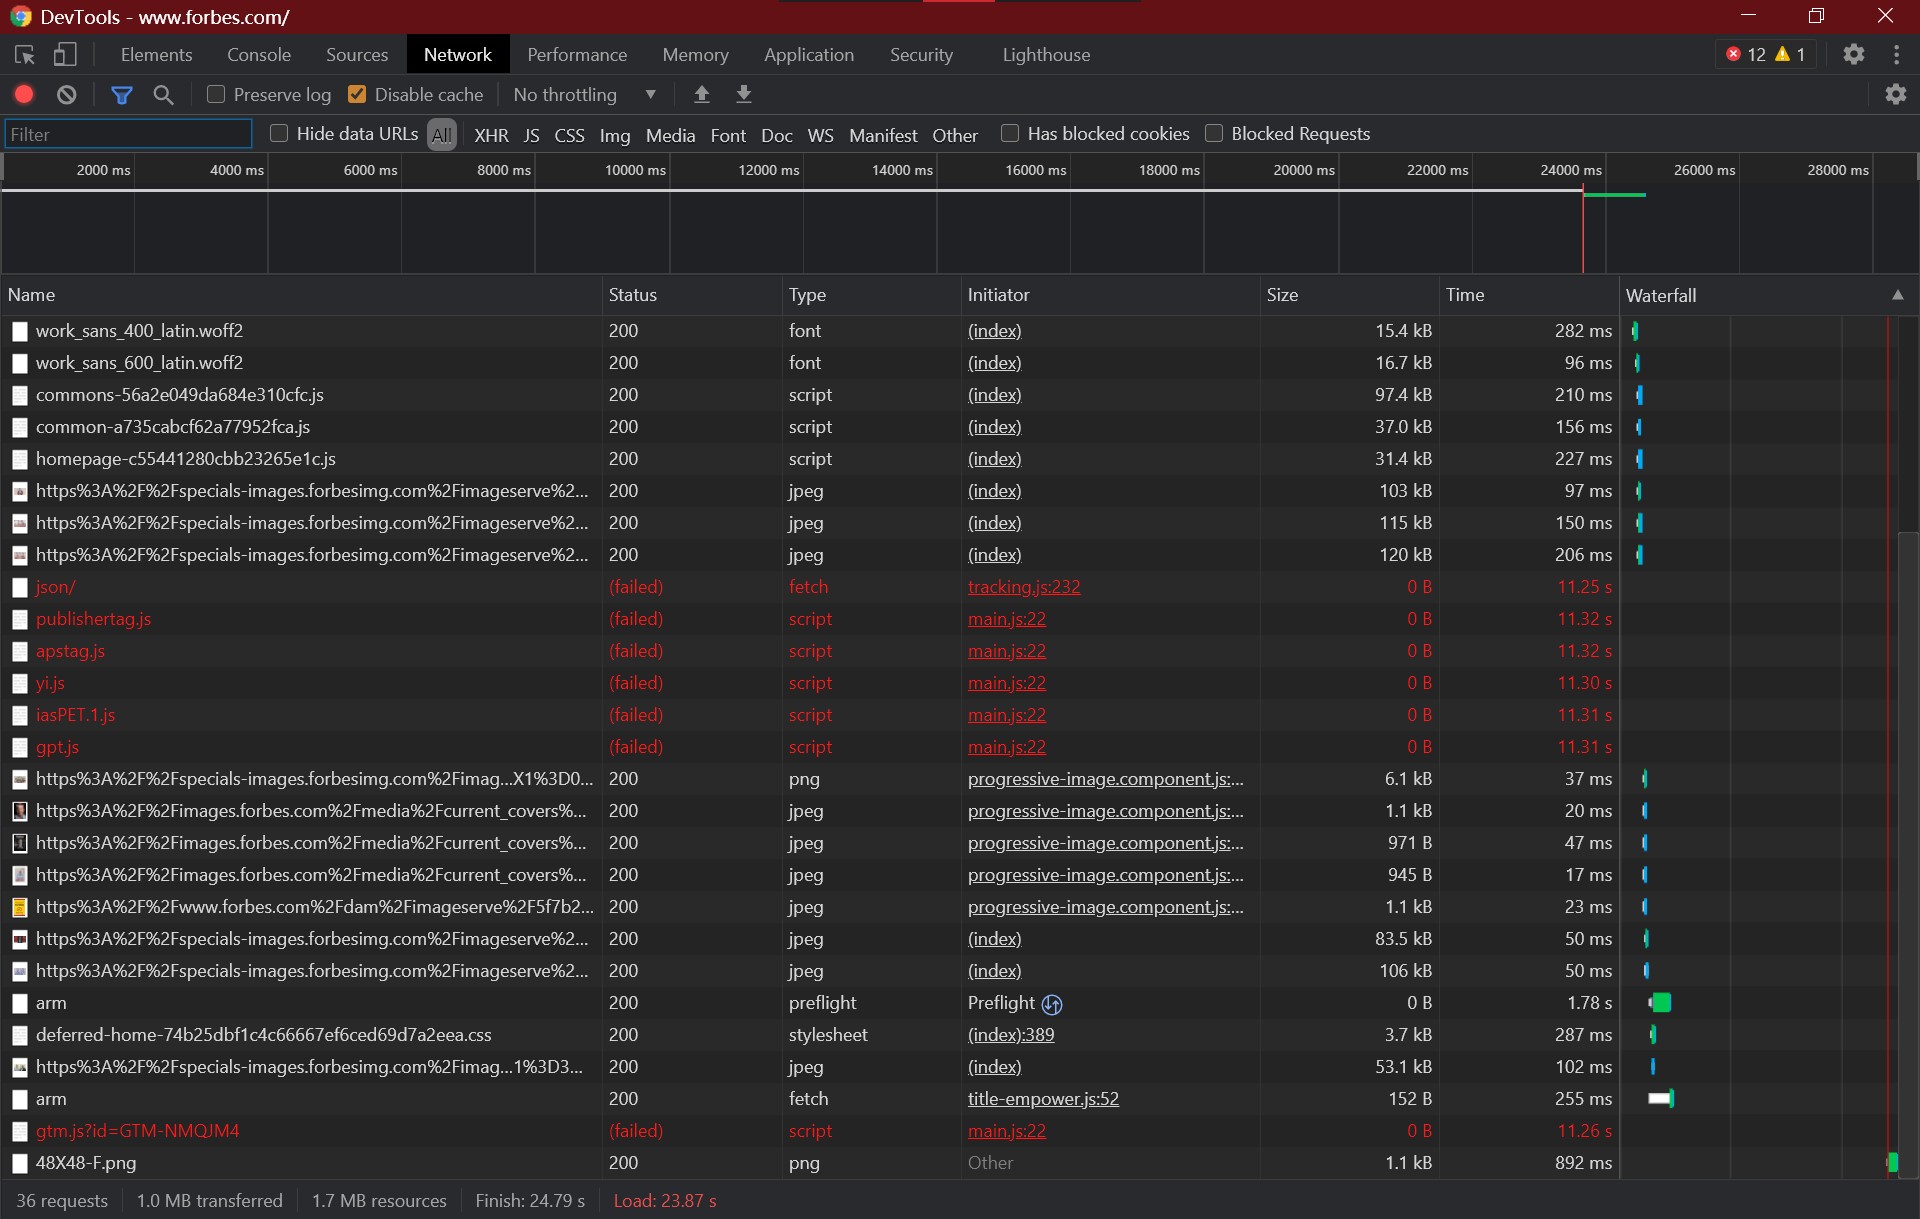This screenshot has width=1920, height=1219.
Task: Click tracking.js:232 initiator link
Action: [x=1024, y=587]
